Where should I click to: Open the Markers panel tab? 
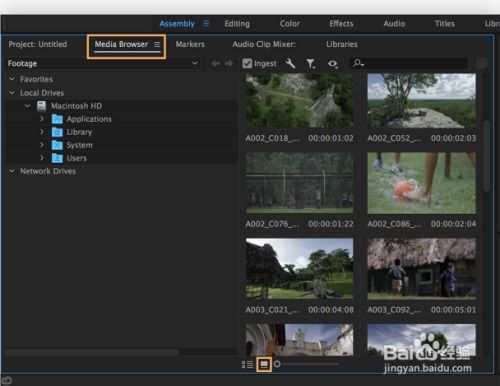[190, 44]
